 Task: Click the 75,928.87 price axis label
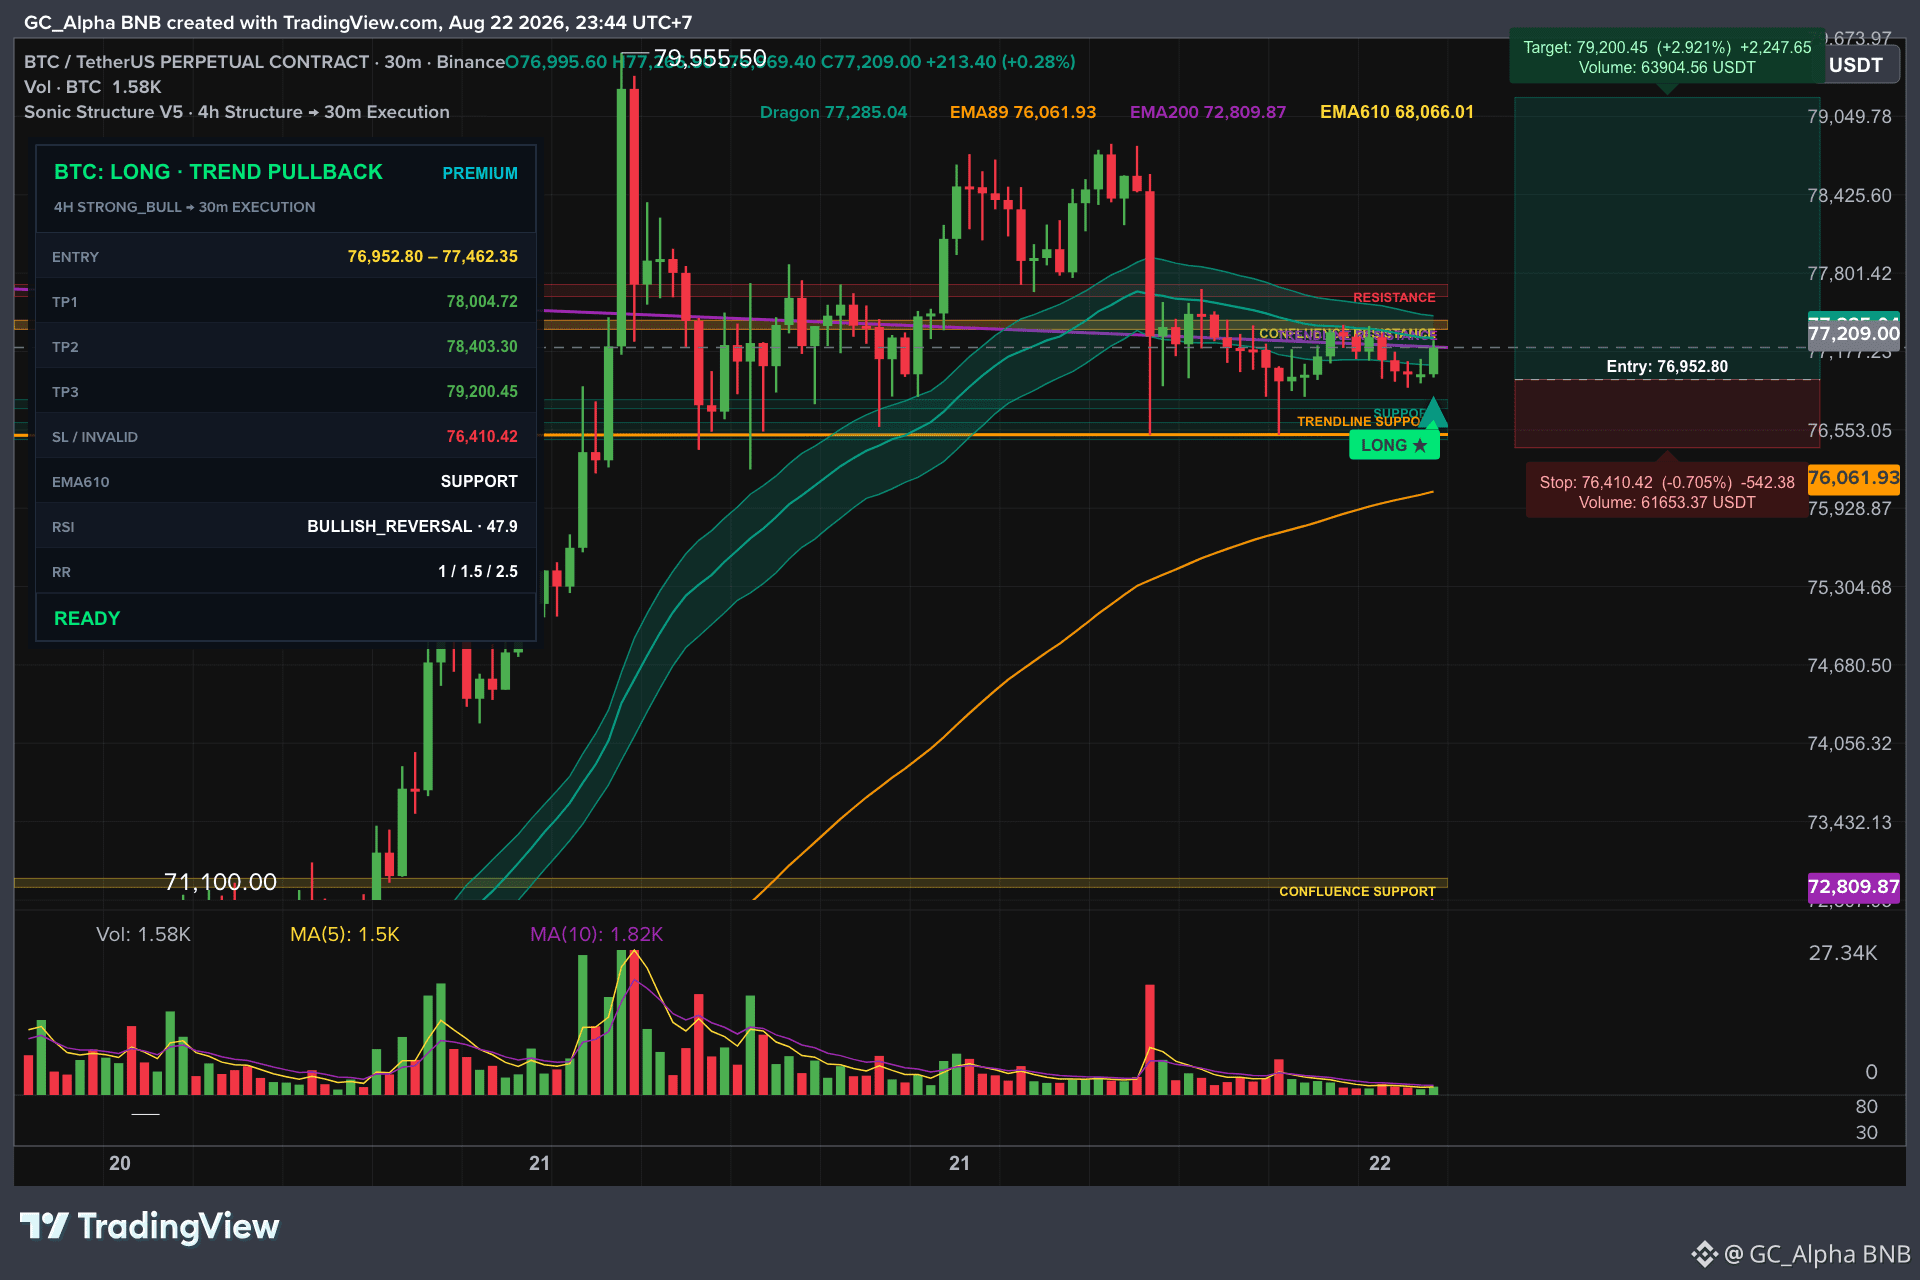[1849, 509]
